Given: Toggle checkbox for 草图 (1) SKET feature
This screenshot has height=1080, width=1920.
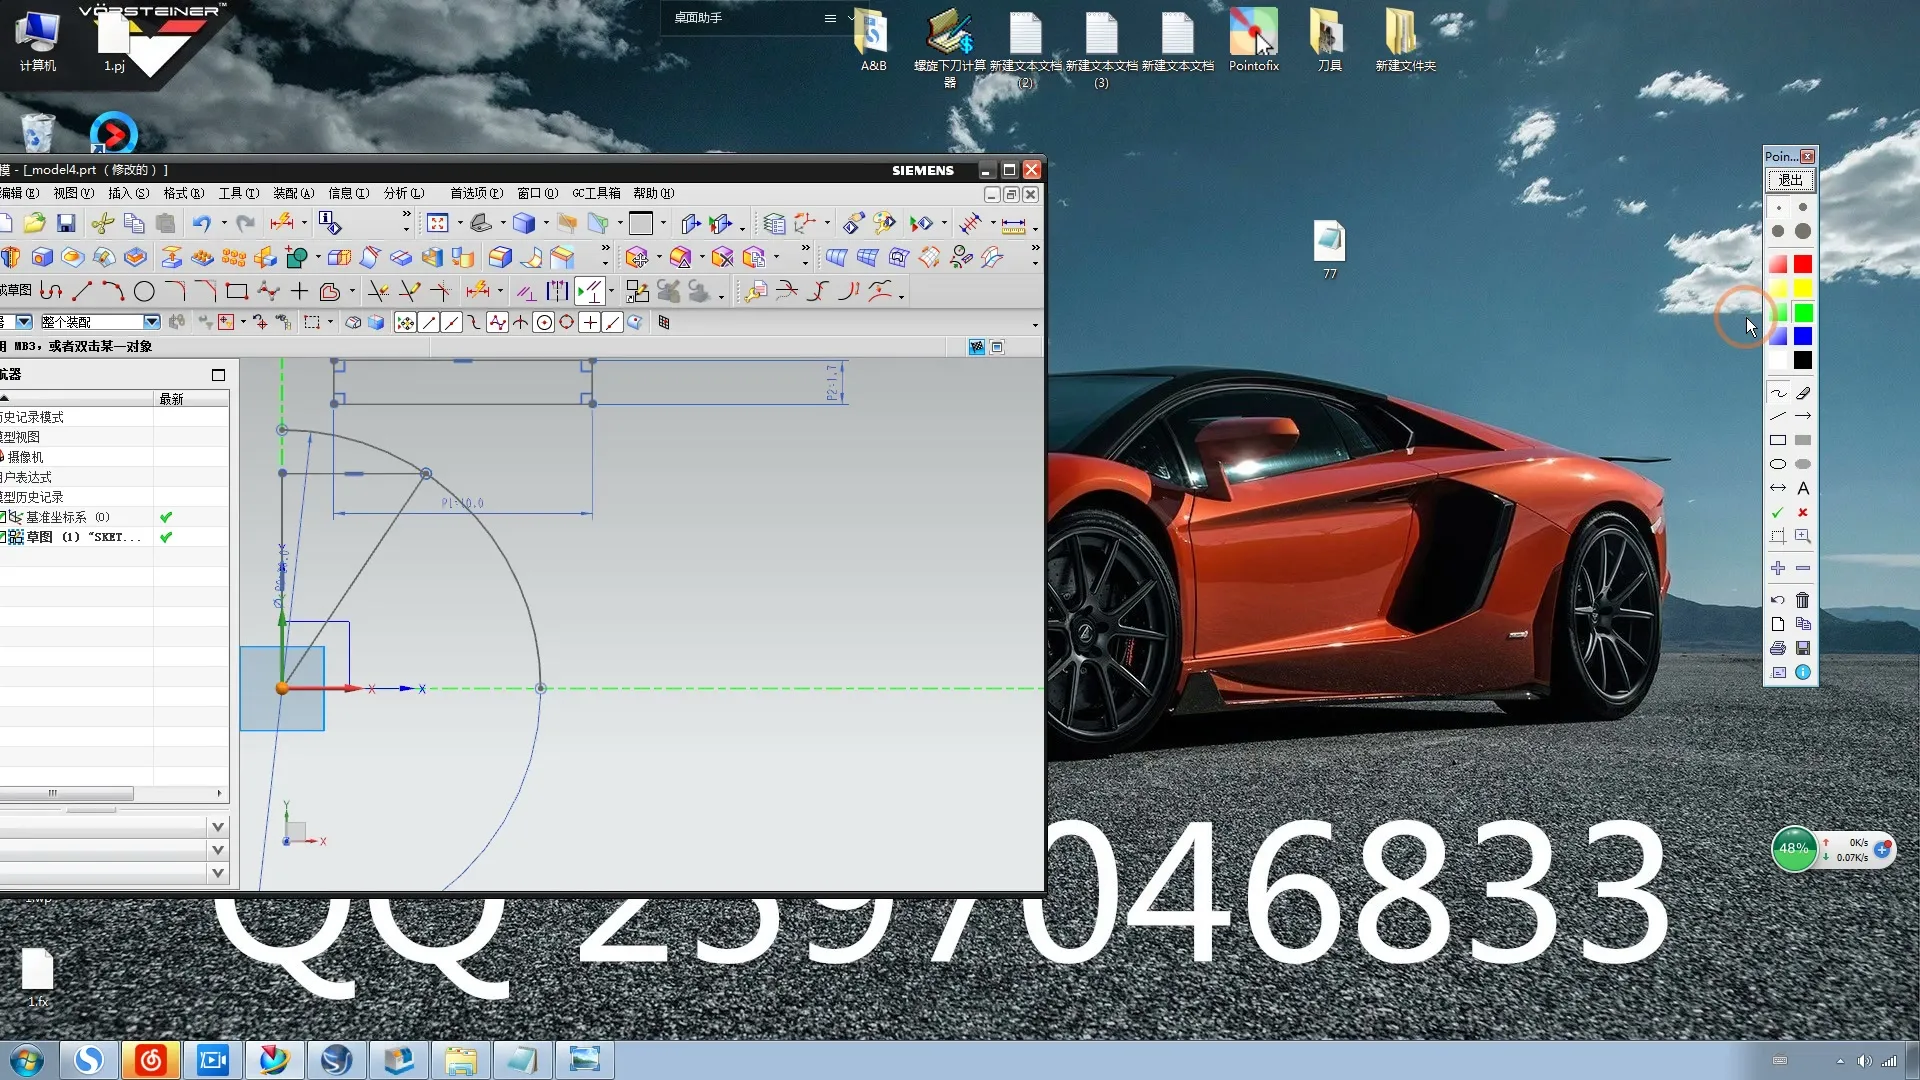Looking at the screenshot, I should click(x=3, y=537).
